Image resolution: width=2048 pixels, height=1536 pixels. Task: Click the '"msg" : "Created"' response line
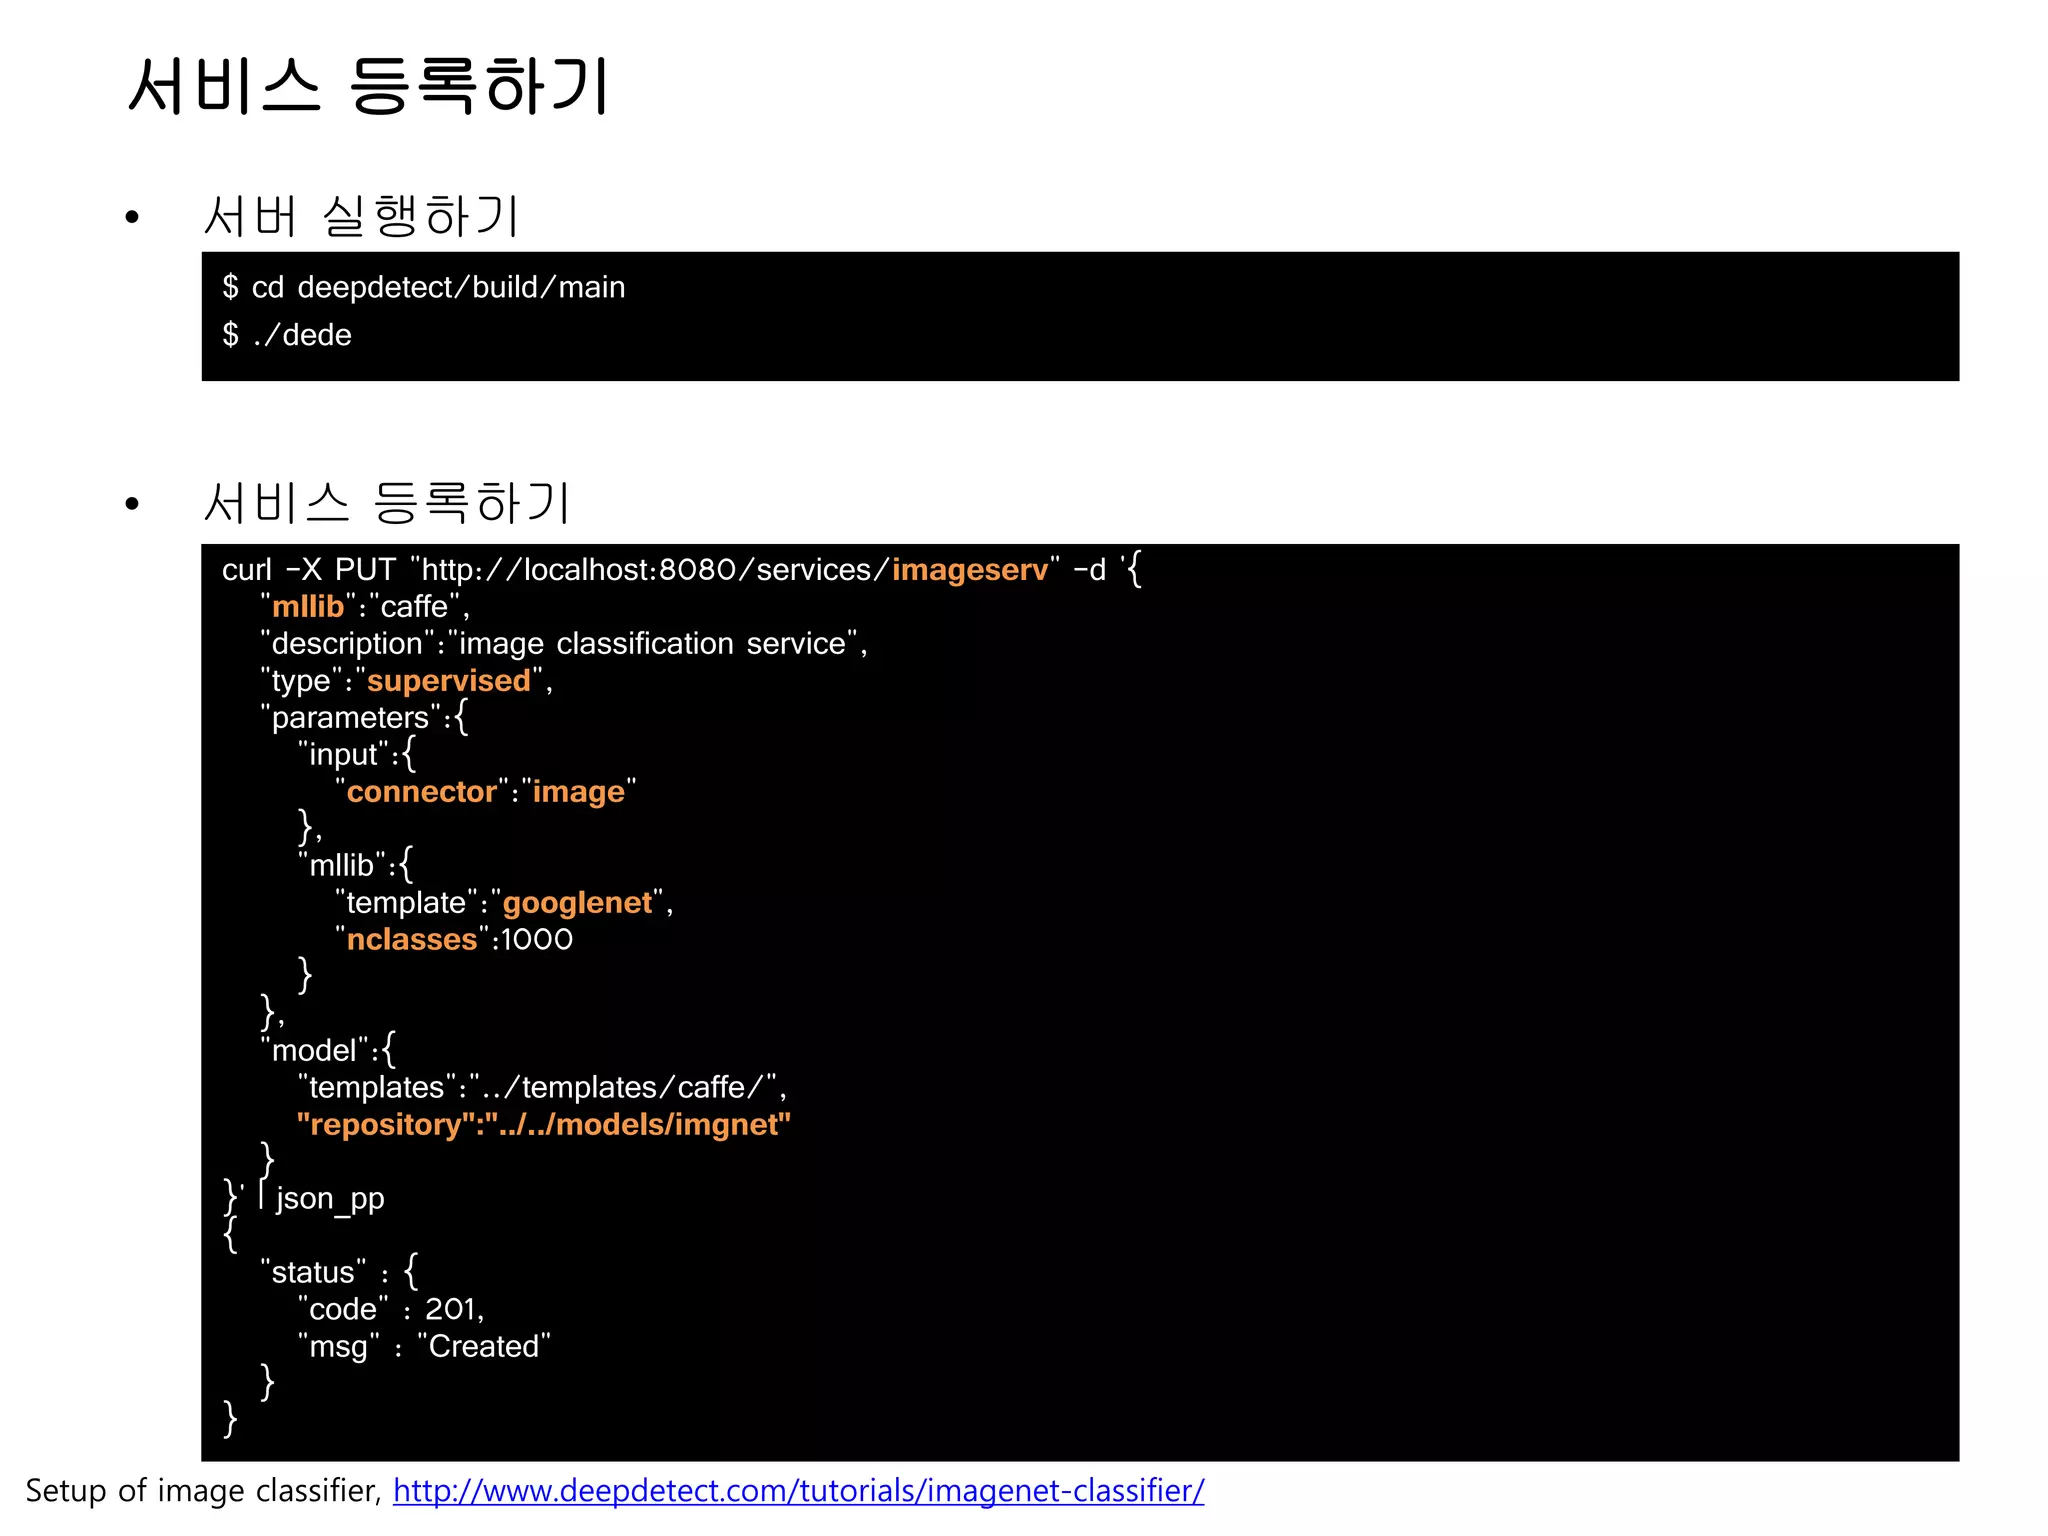point(424,1346)
